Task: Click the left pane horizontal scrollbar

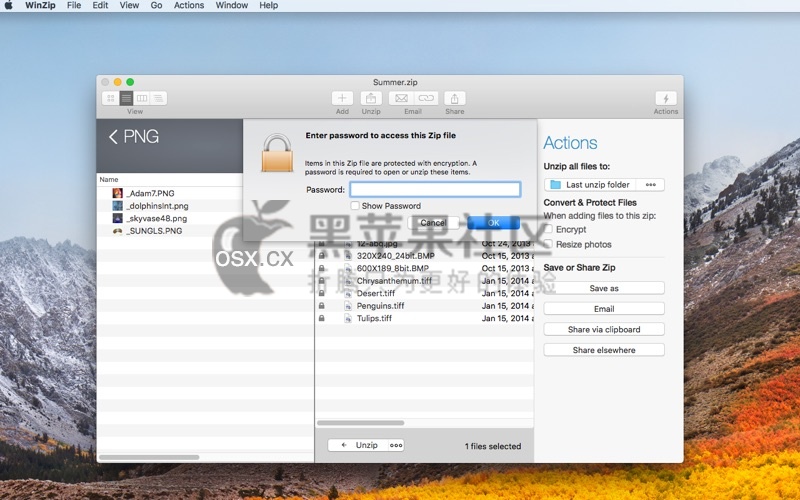Action: (149, 457)
